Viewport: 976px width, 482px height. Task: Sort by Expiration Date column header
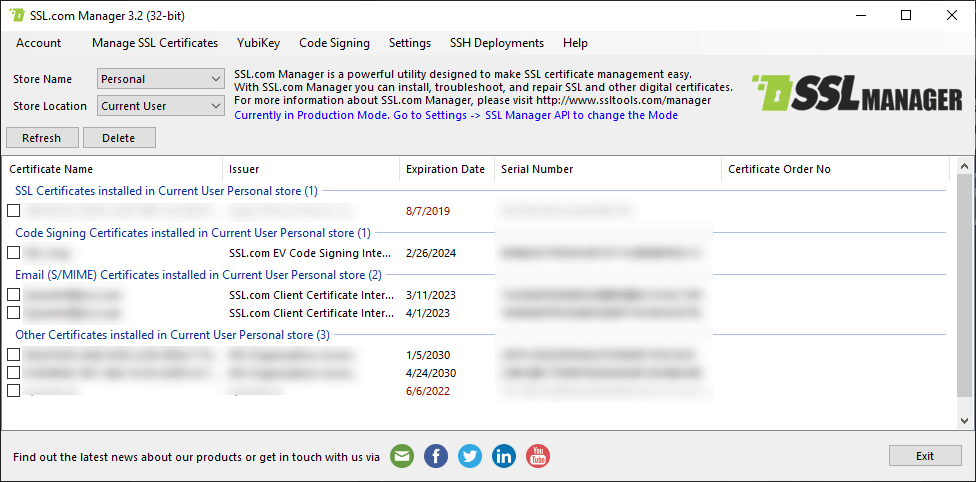446,169
